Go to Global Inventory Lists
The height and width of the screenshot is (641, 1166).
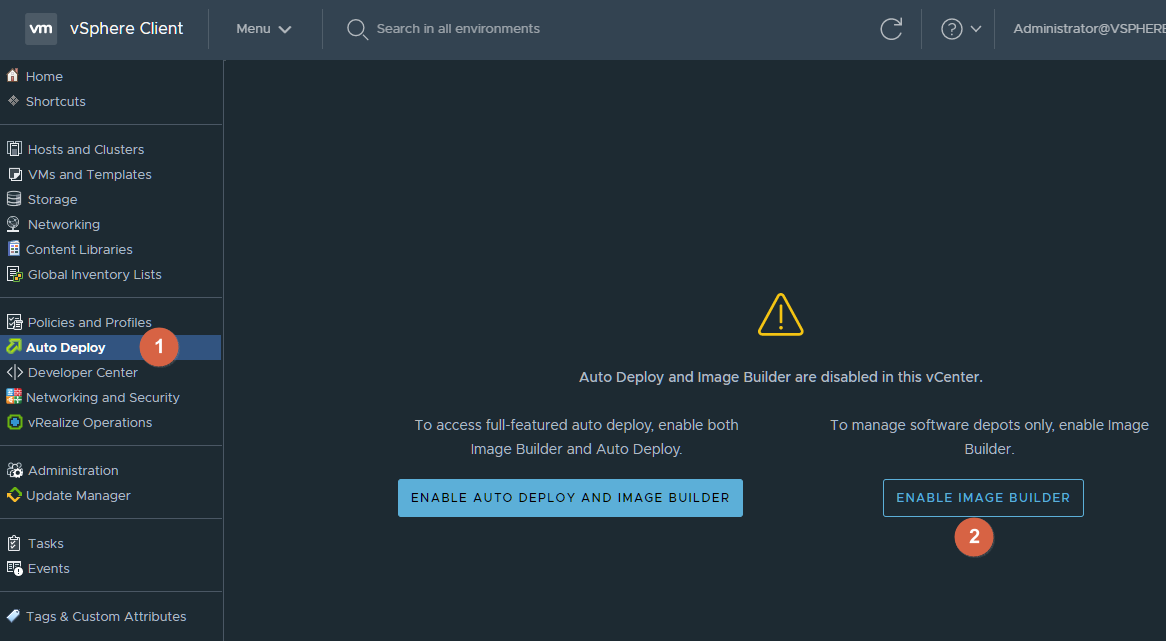click(x=94, y=274)
